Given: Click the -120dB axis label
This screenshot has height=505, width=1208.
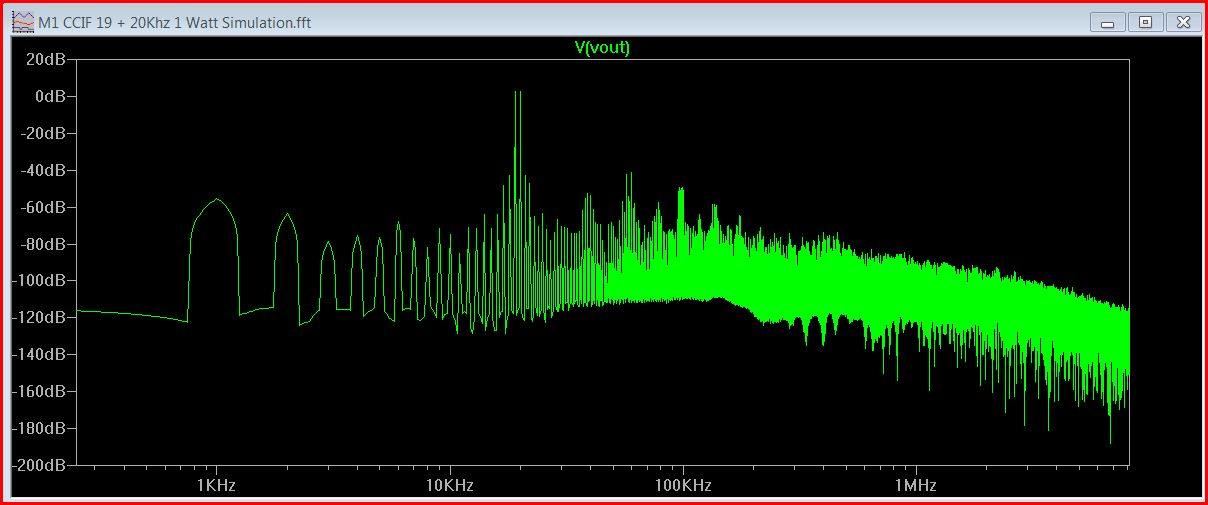Looking at the screenshot, I should point(39,318).
